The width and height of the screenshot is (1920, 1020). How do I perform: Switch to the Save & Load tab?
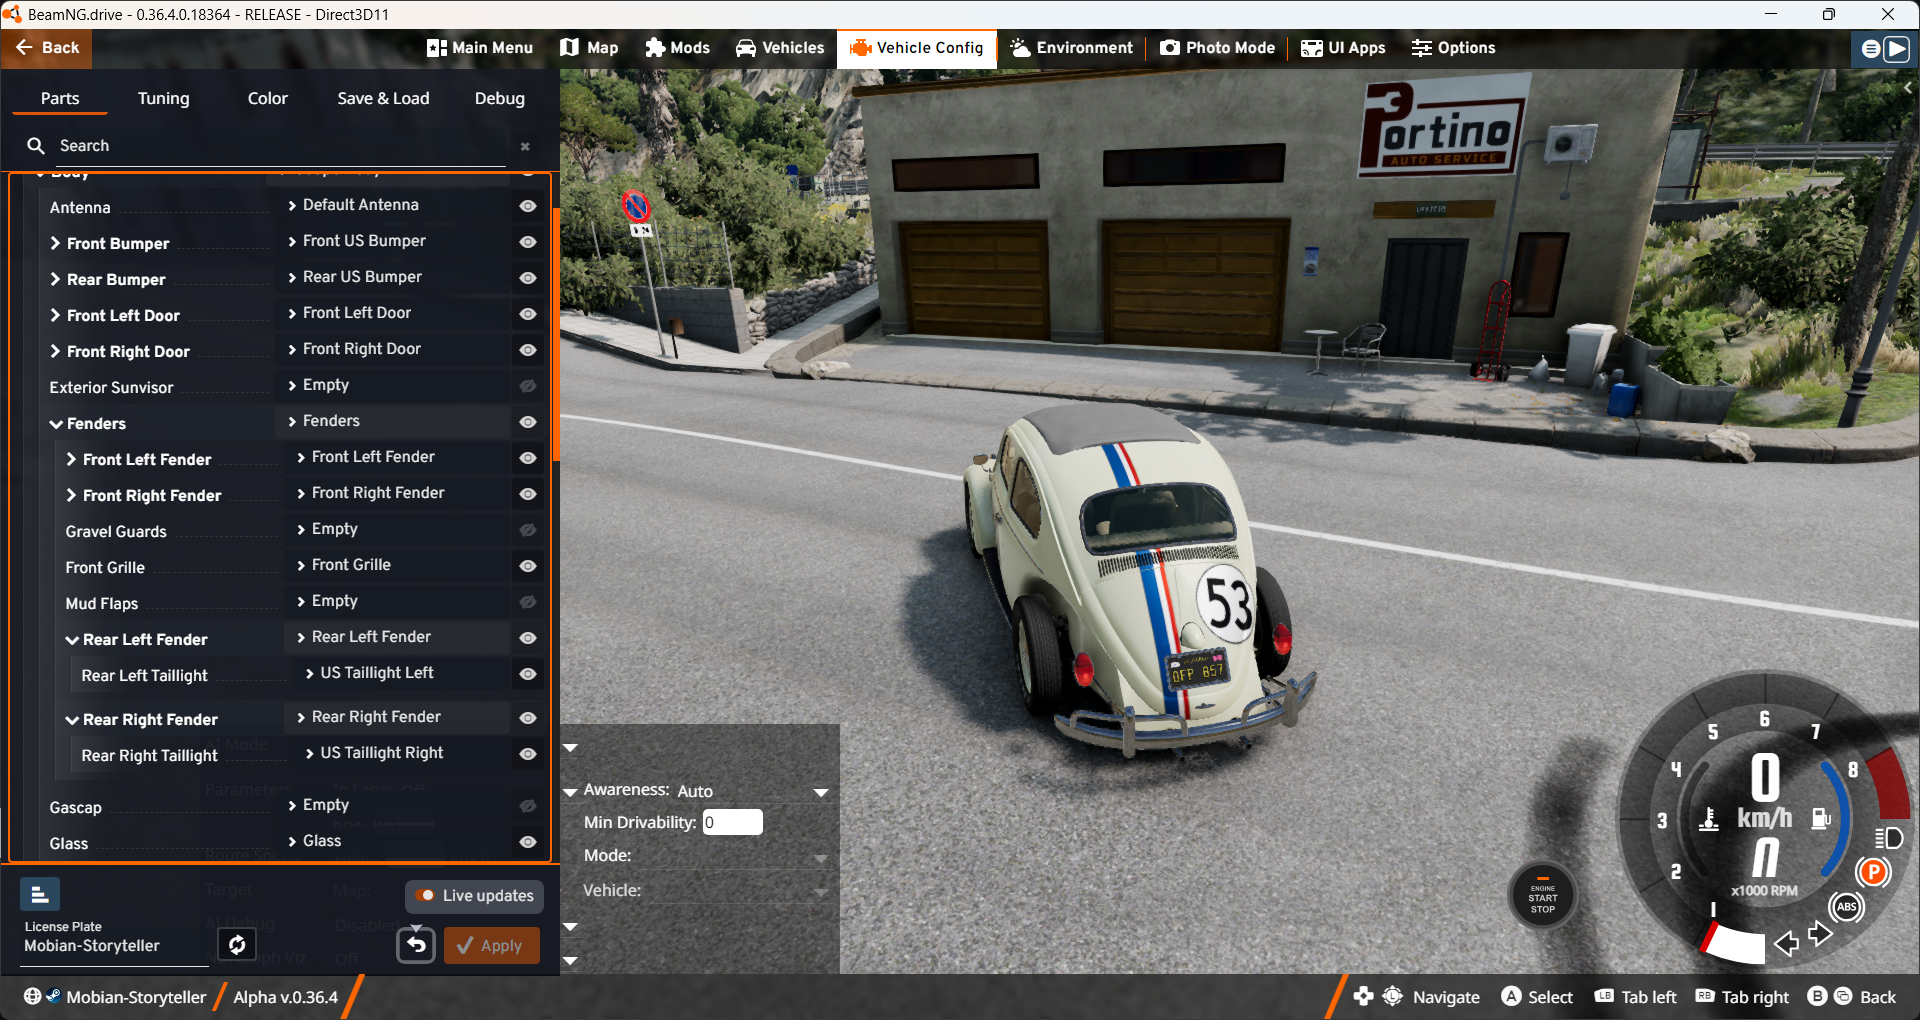coord(383,98)
